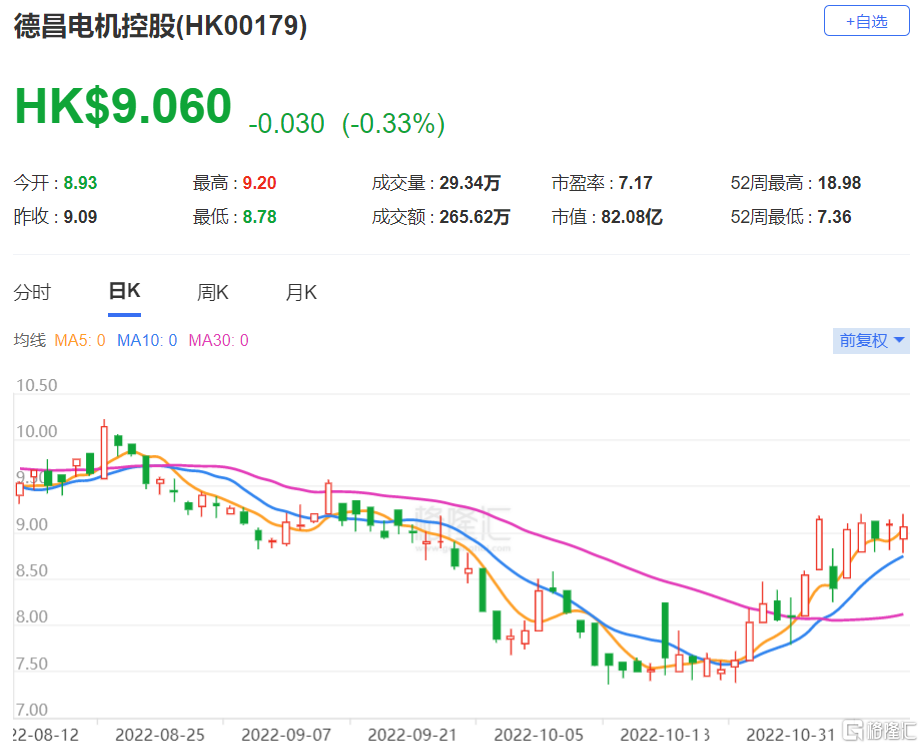Select the 日K daily chart tab
This screenshot has height=748, width=924.
(124, 292)
